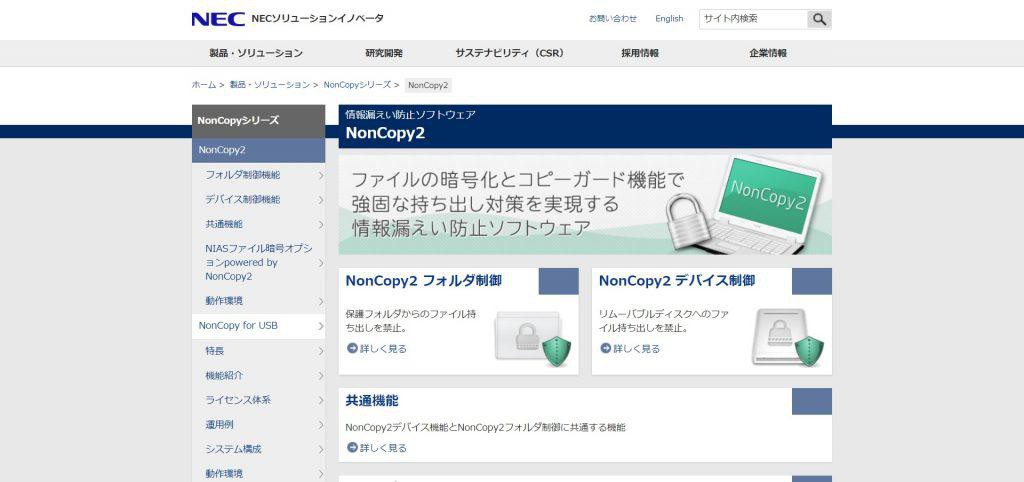Click chevron next to フォルダ制御機能

click(x=321, y=175)
